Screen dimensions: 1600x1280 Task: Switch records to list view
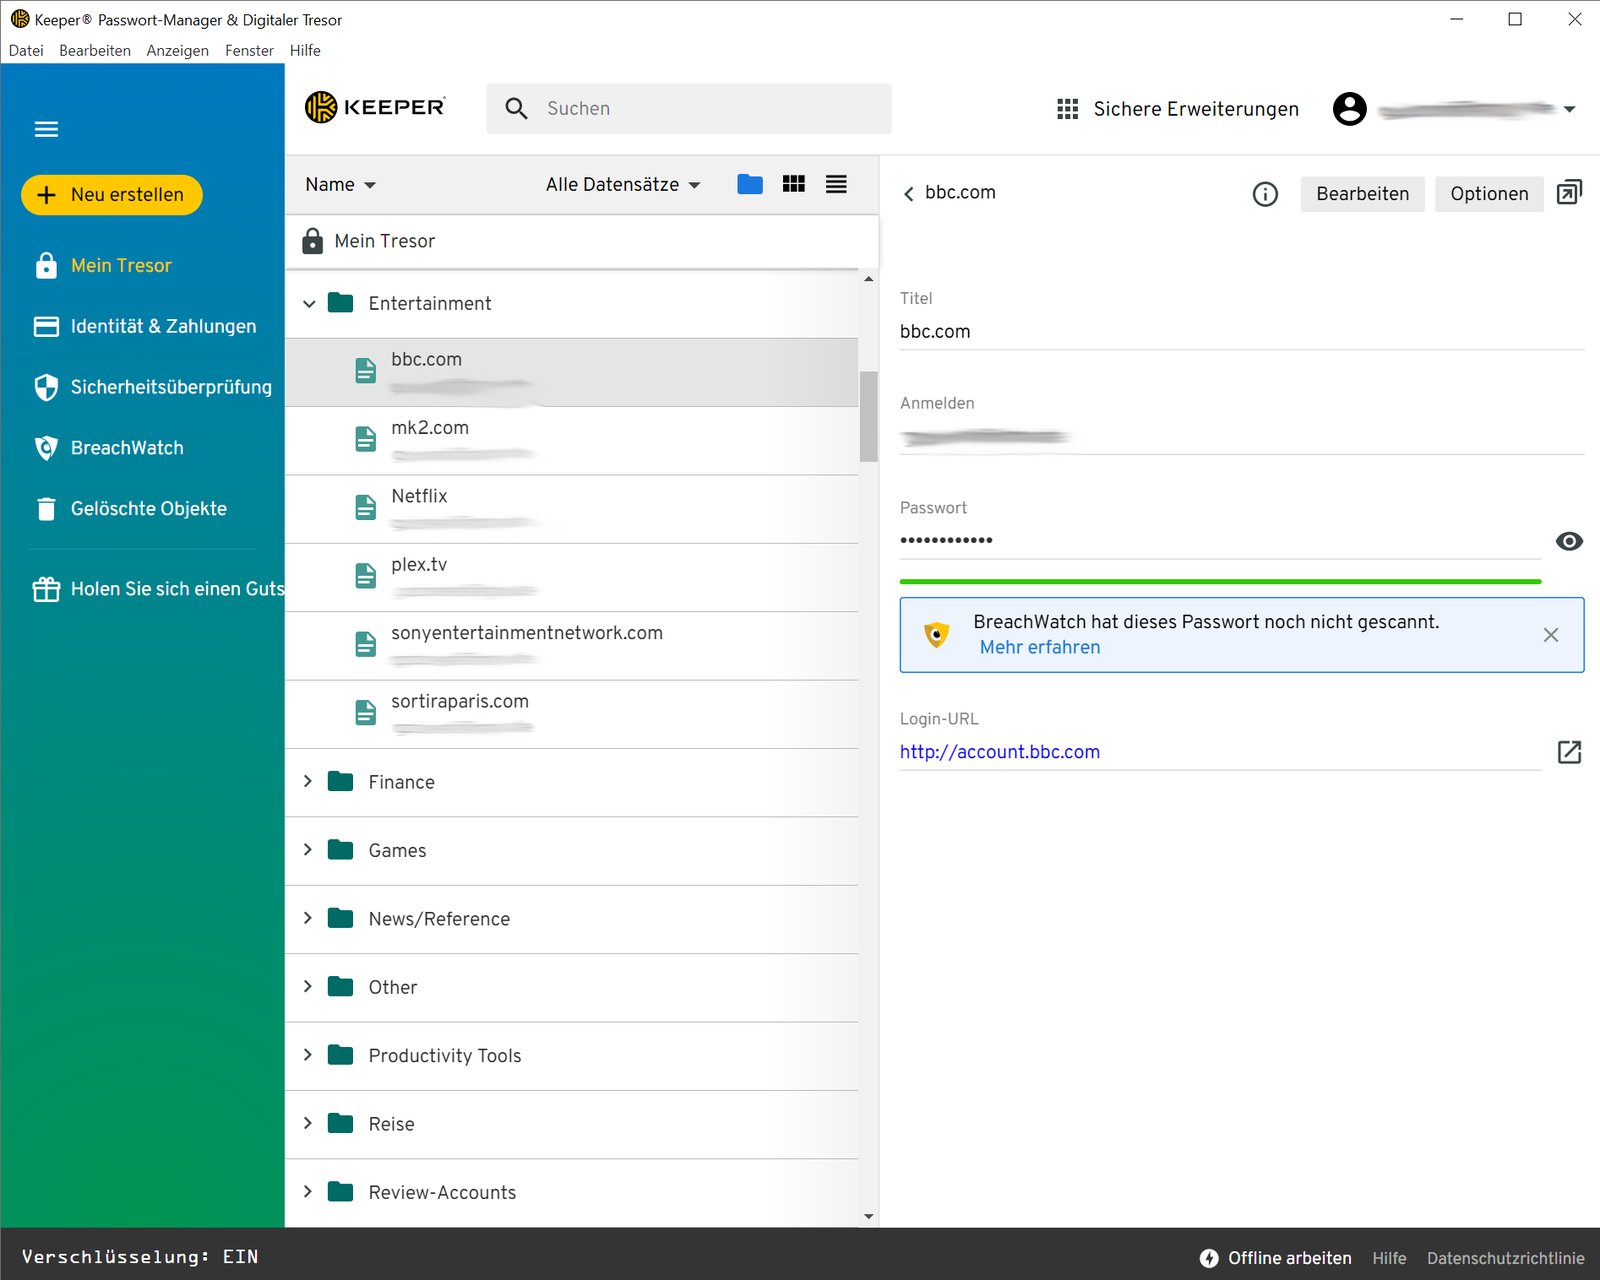836,184
